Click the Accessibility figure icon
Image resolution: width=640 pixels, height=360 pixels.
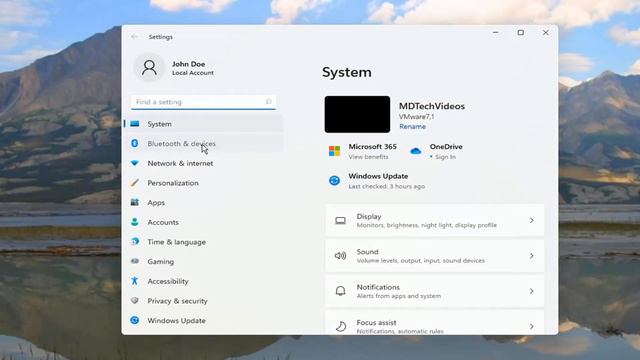(135, 280)
